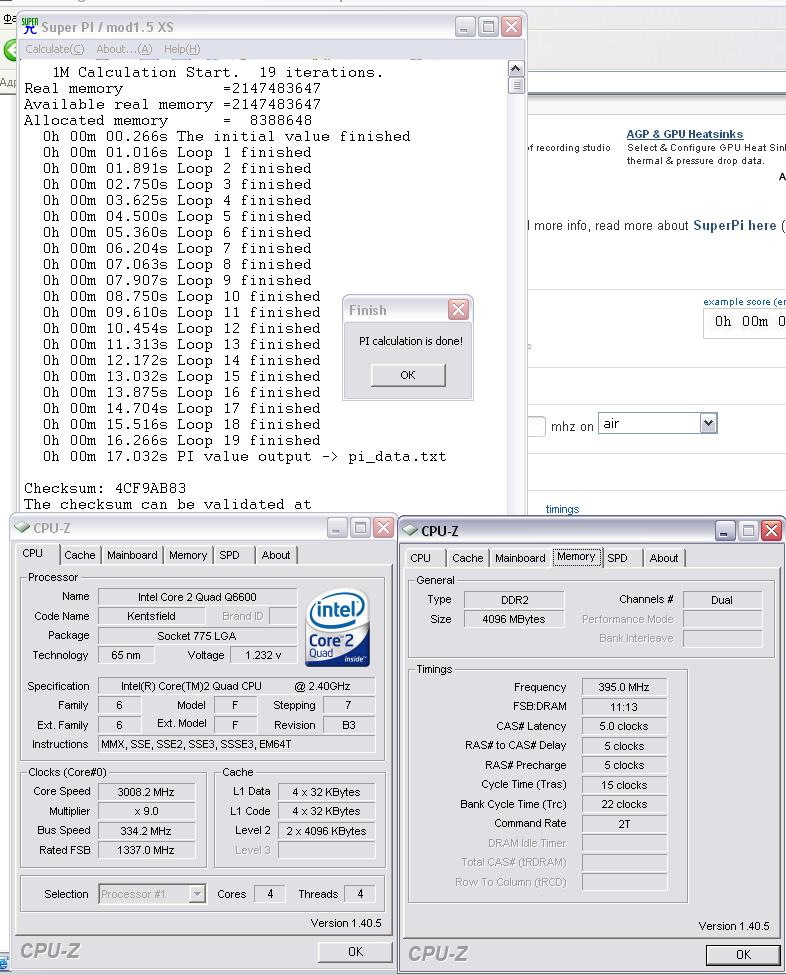
Task: Click the FSB:DRAM ratio 11:13
Action: coord(624,706)
